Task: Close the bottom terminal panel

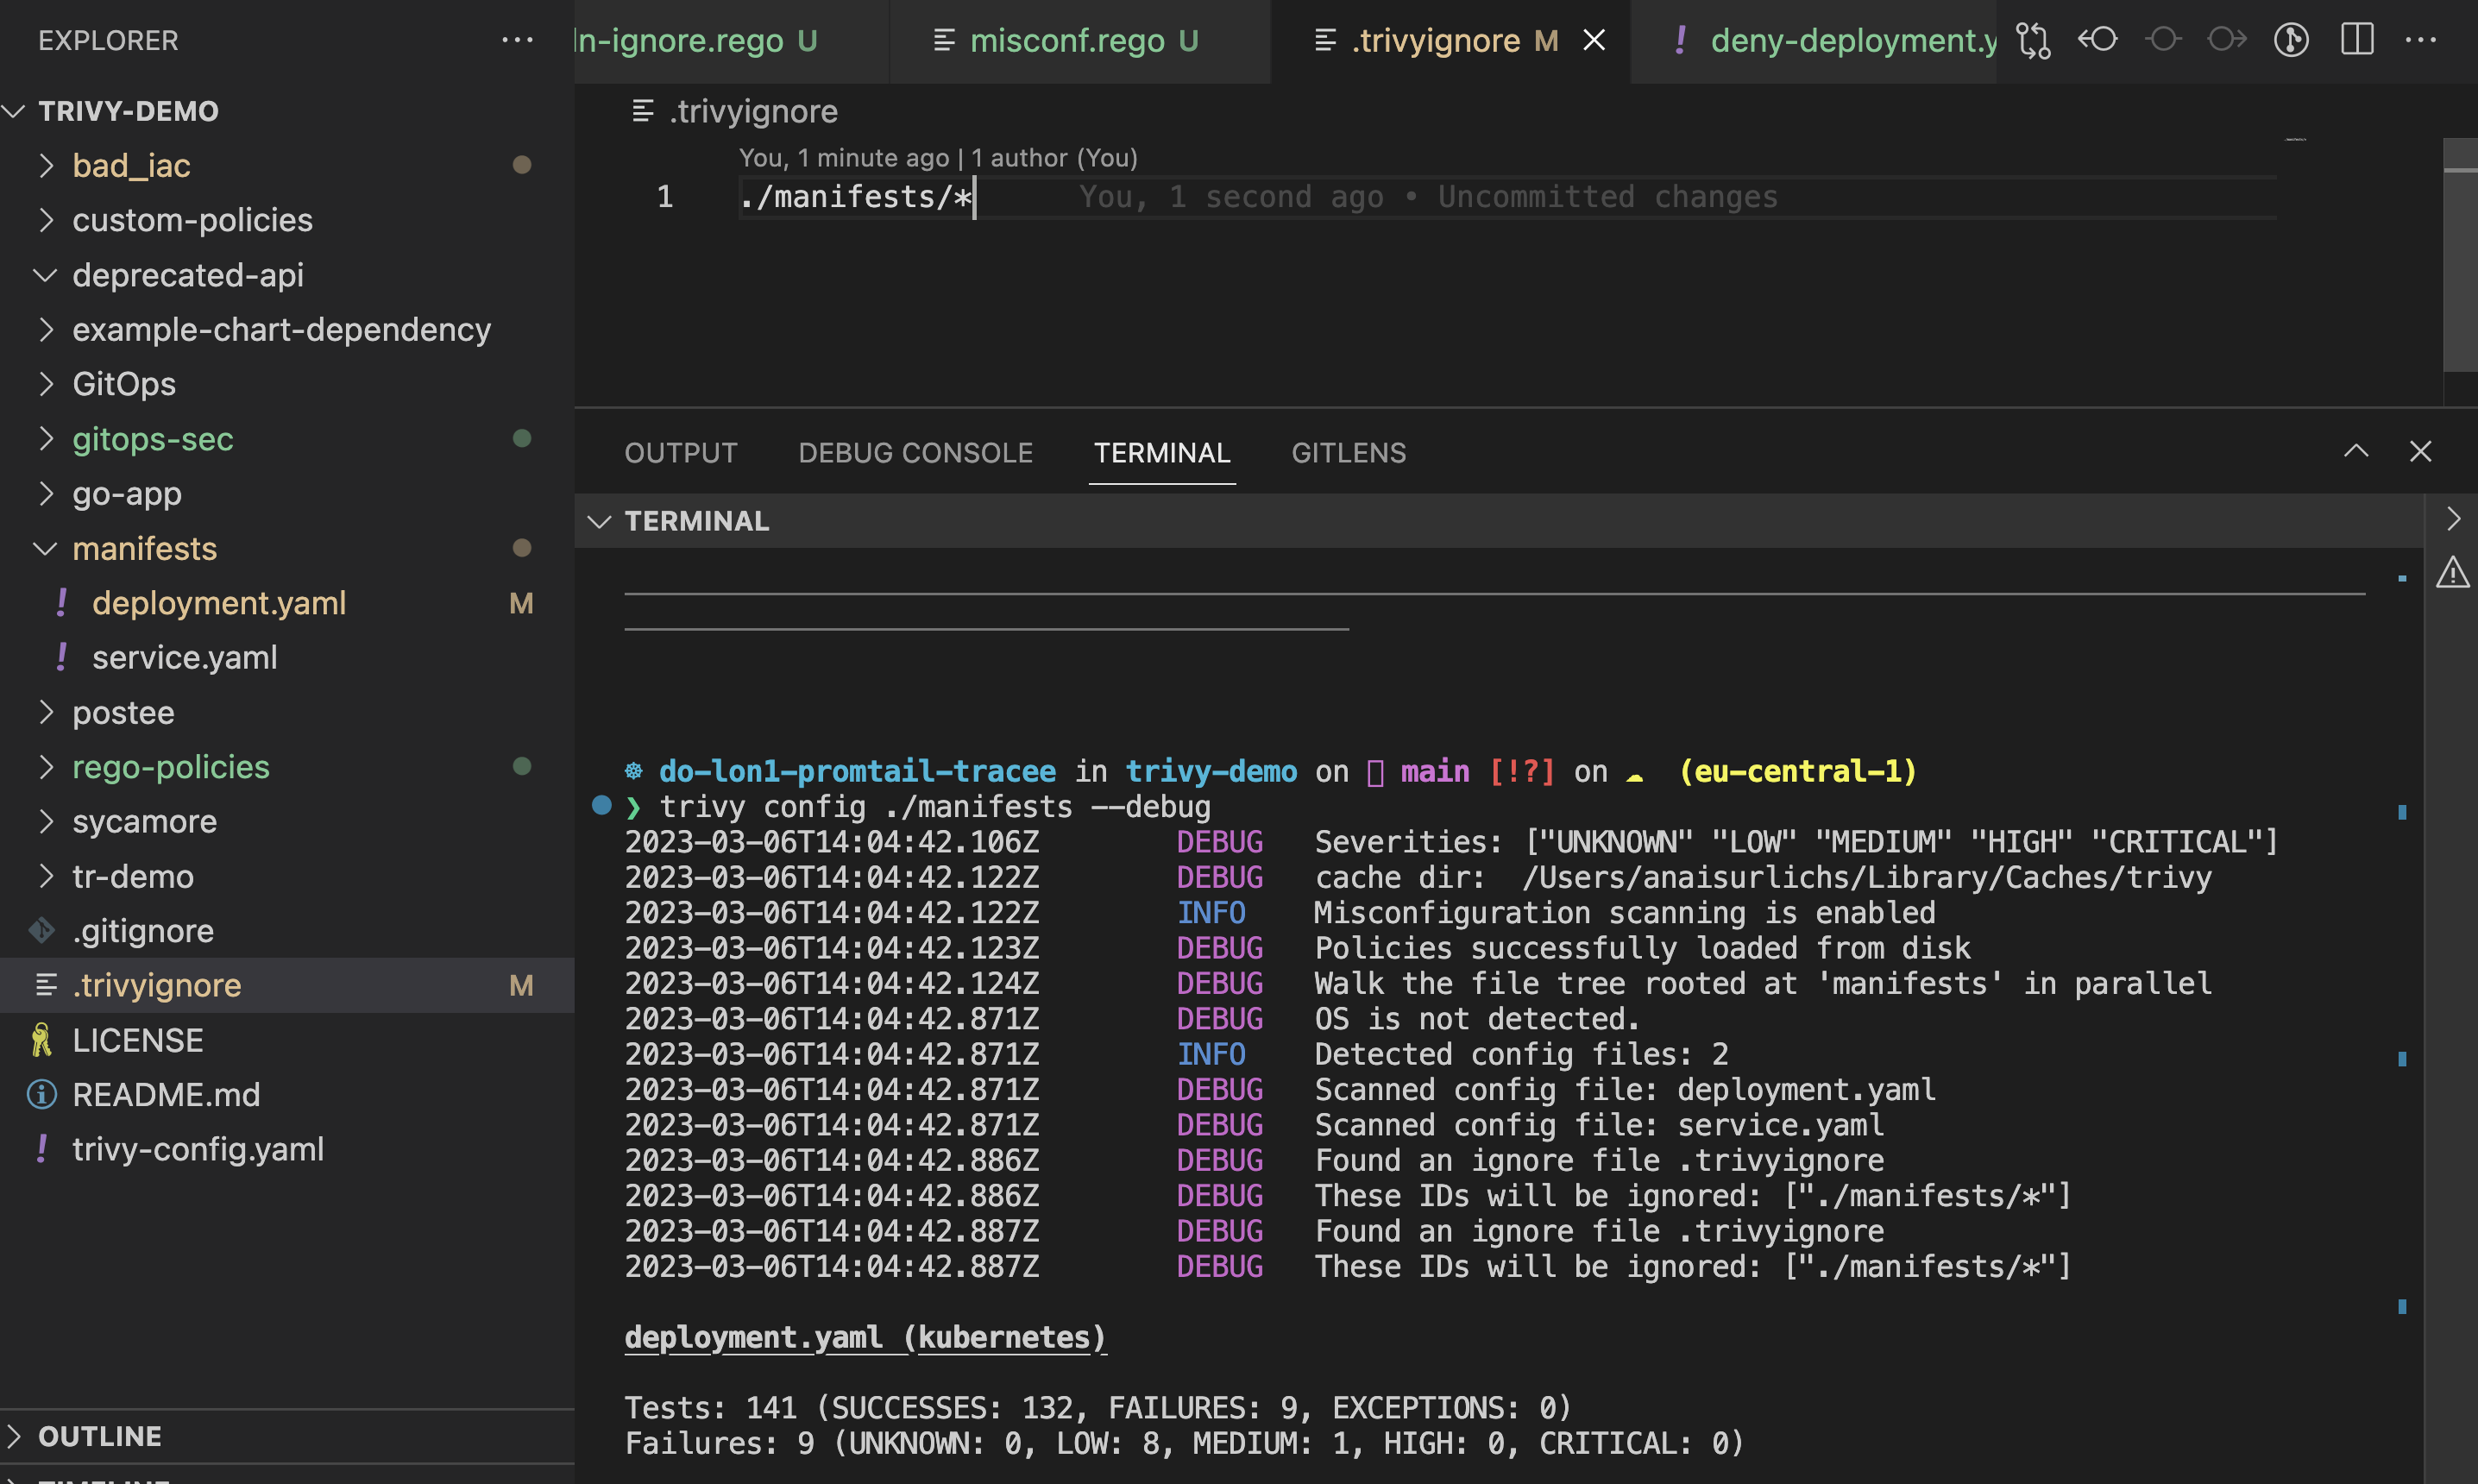Action: point(2420,452)
